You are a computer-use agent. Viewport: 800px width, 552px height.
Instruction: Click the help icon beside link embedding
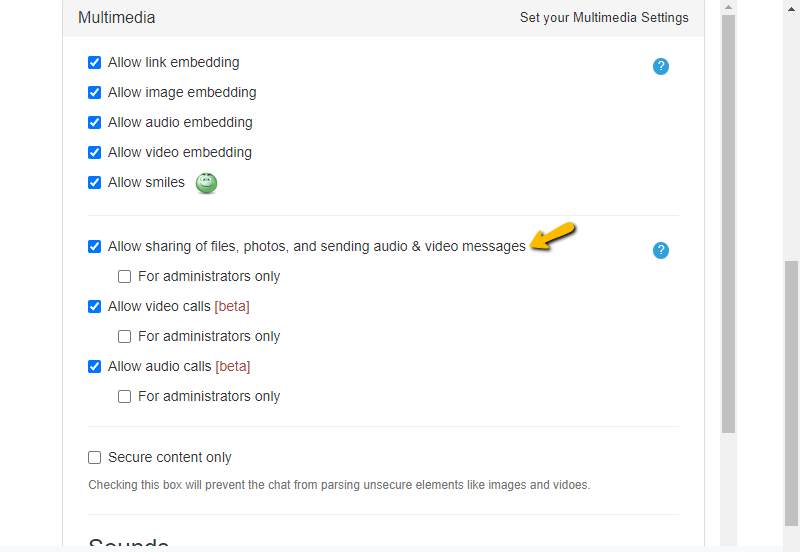(660, 66)
